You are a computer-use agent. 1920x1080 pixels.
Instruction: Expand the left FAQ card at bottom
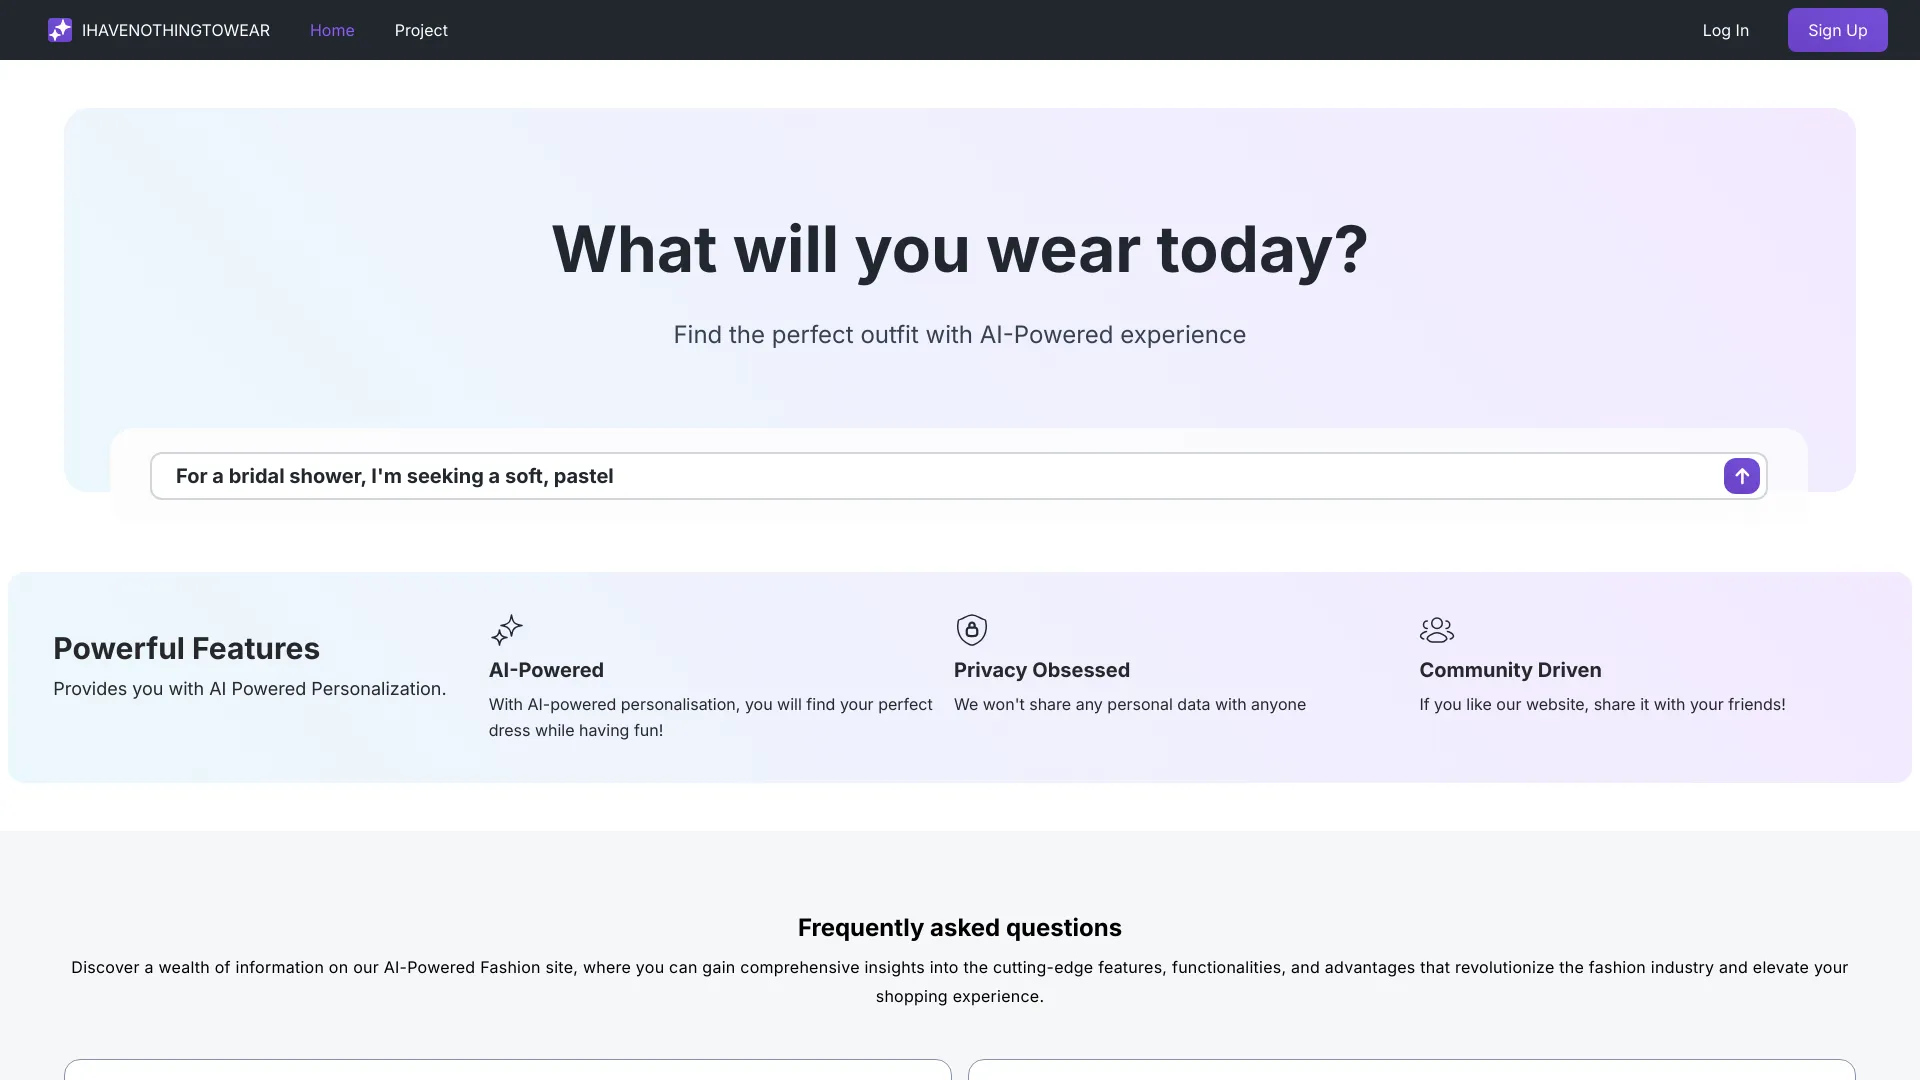[507, 1070]
